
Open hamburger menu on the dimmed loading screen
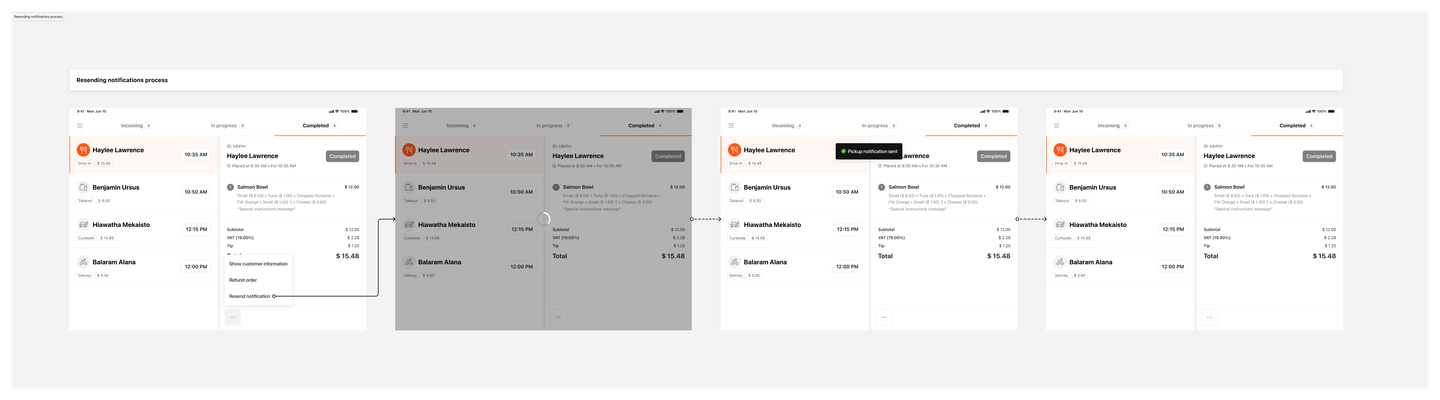405,126
